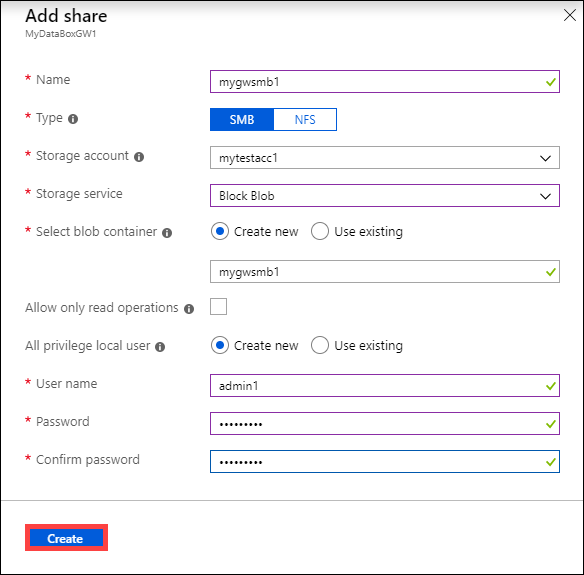
Task: Focus the Password input field
Action: (385, 423)
